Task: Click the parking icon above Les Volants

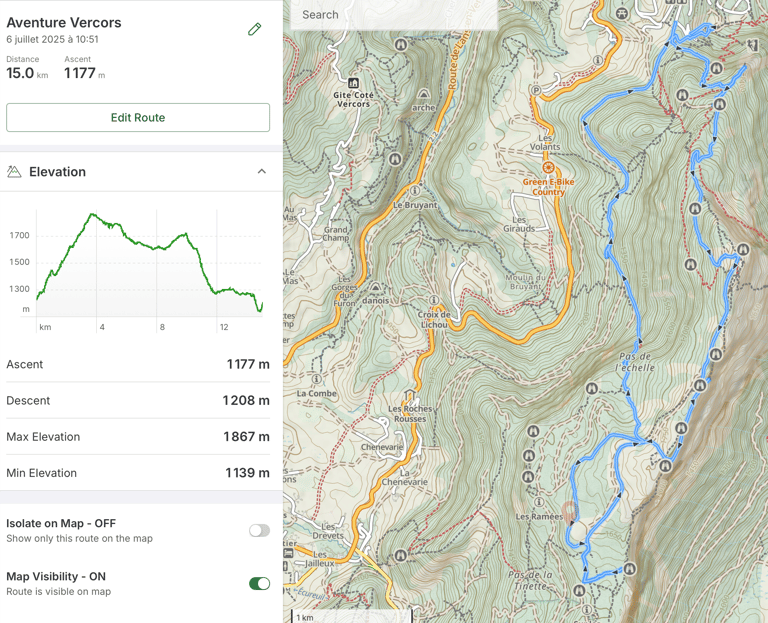Action: (x=536, y=91)
